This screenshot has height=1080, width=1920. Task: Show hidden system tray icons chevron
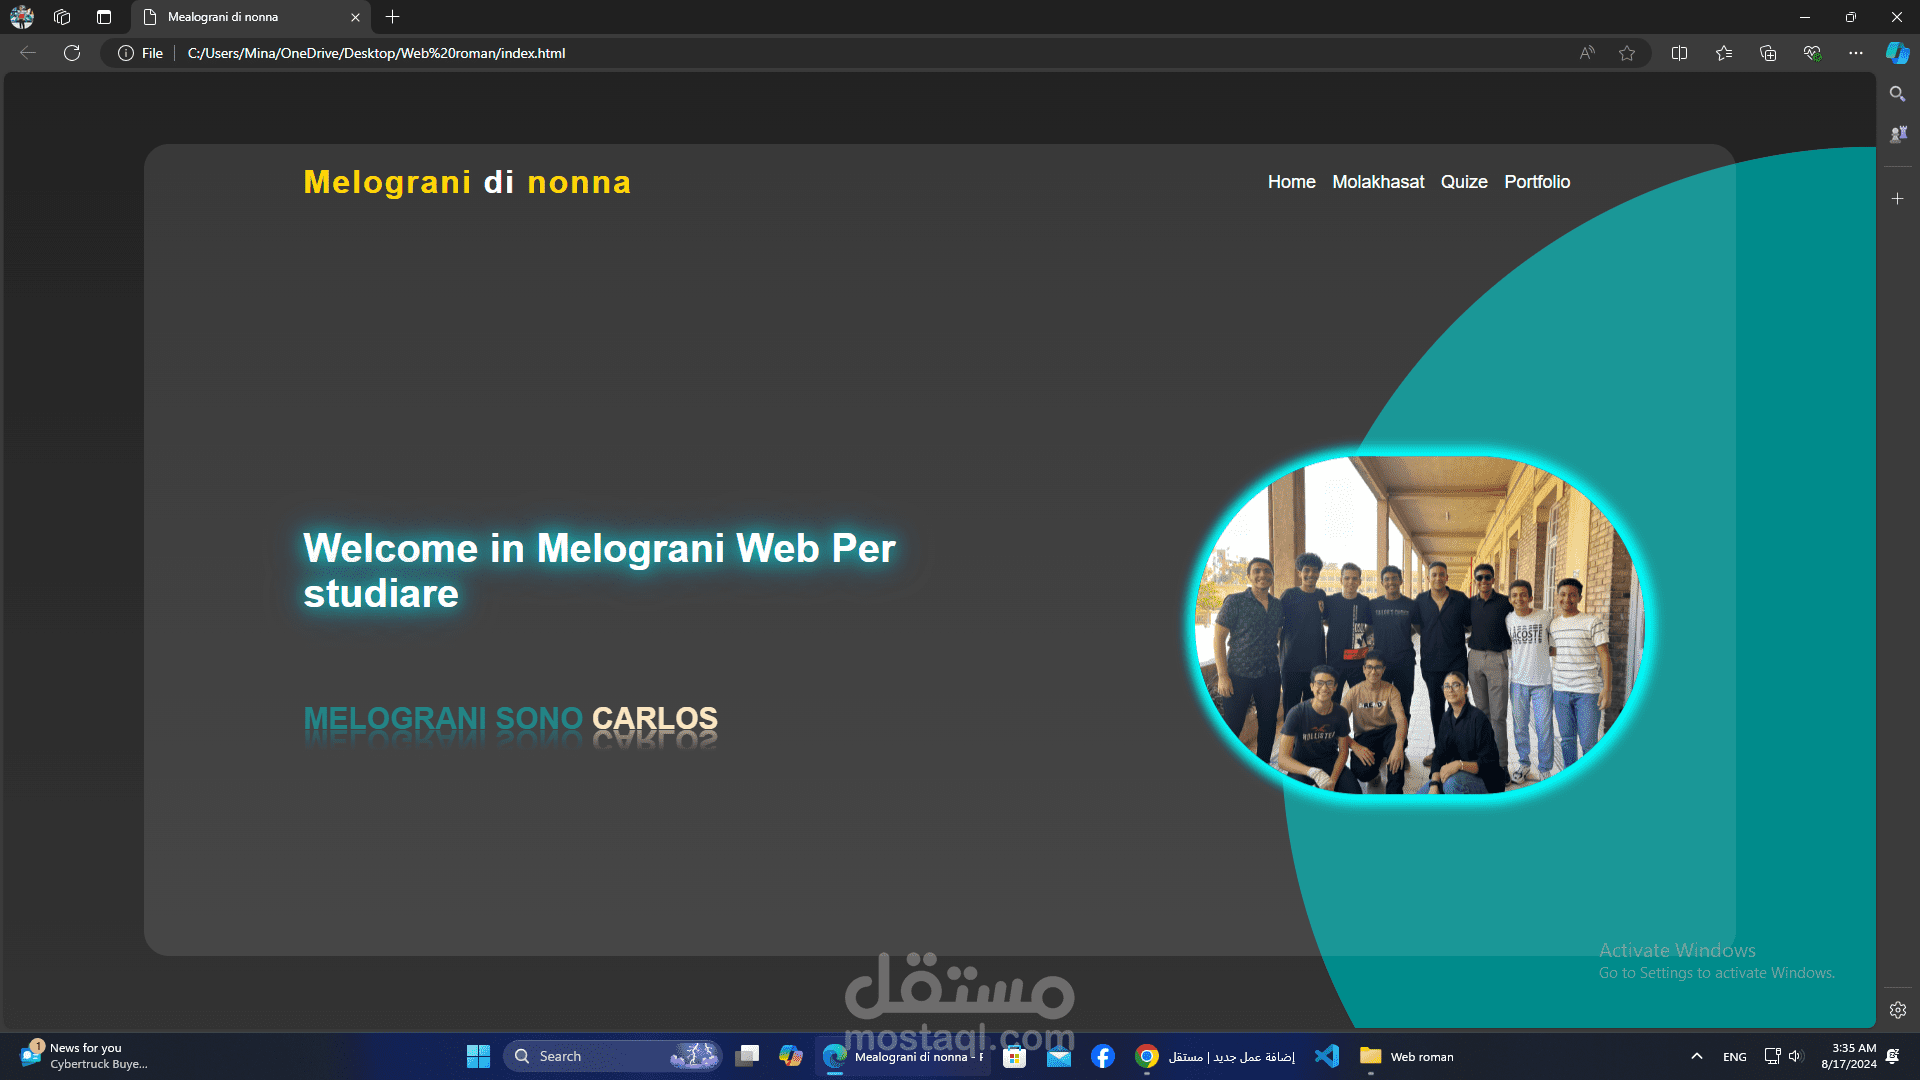[1697, 1056]
